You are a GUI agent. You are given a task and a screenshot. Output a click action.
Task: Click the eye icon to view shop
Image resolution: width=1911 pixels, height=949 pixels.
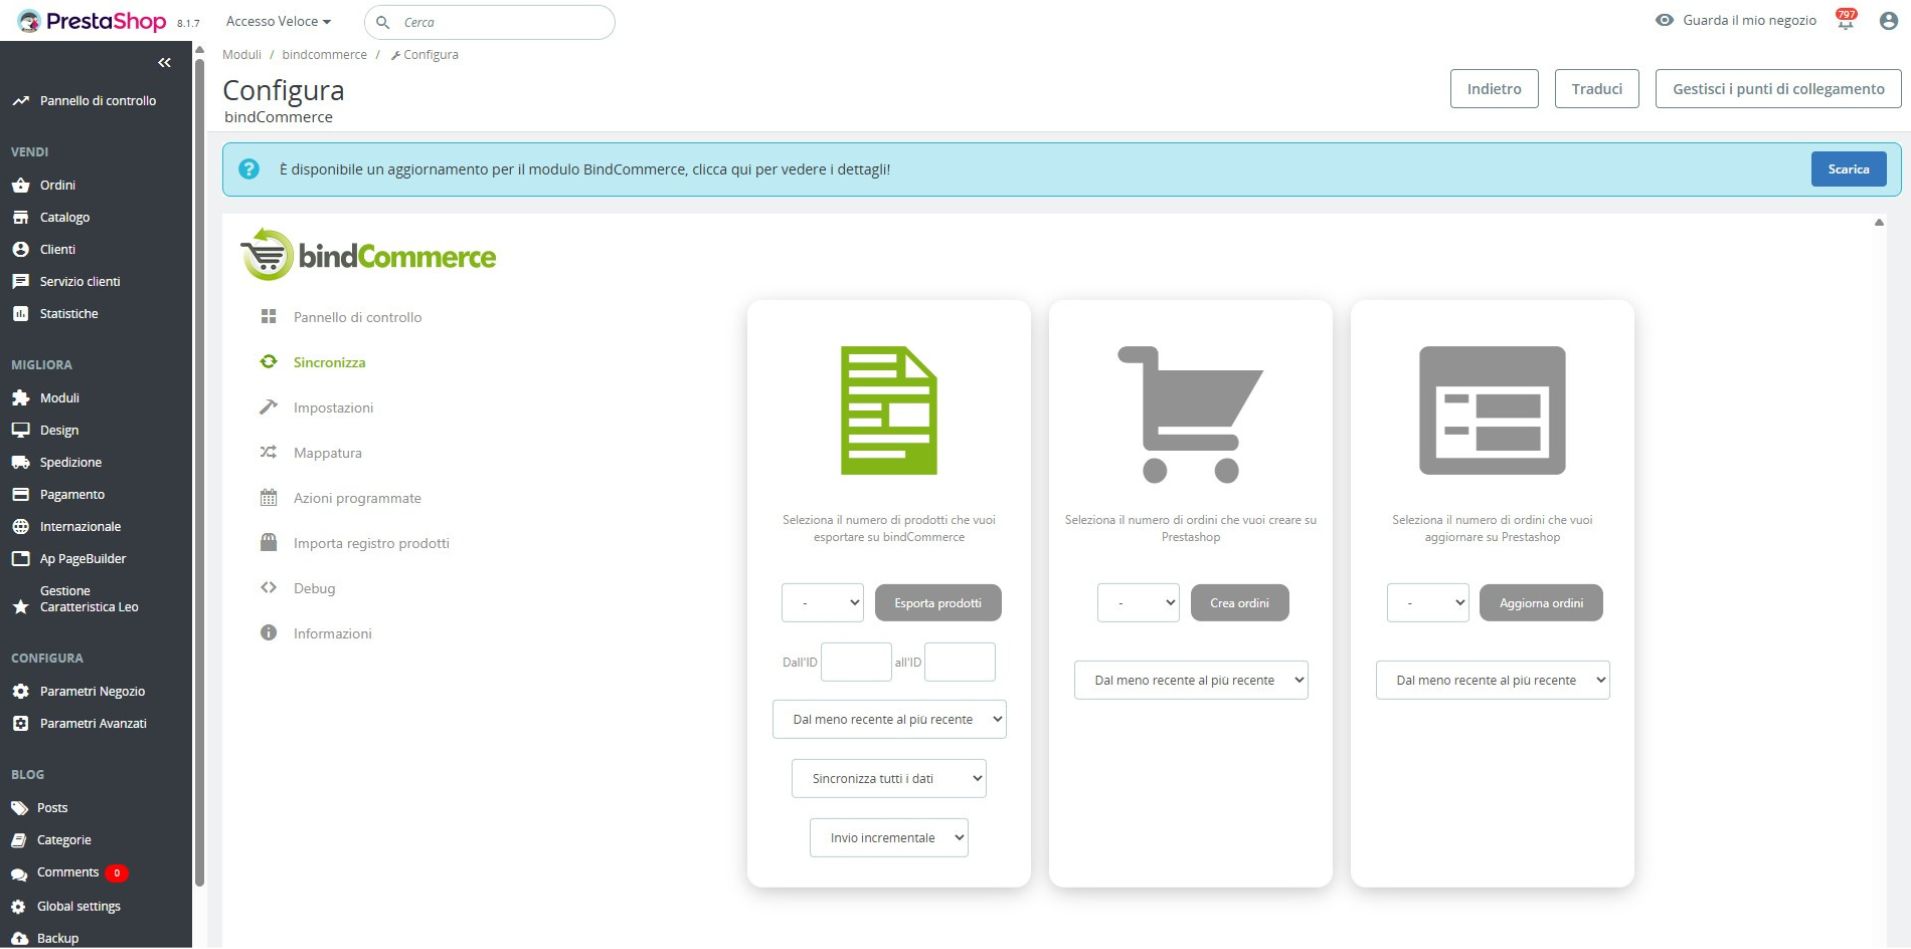[x=1664, y=20]
